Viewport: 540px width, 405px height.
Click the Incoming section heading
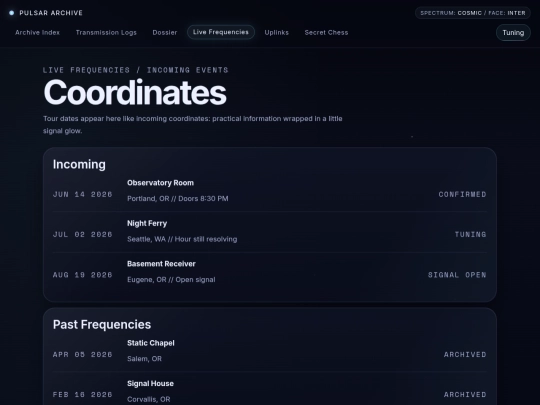[x=79, y=164]
